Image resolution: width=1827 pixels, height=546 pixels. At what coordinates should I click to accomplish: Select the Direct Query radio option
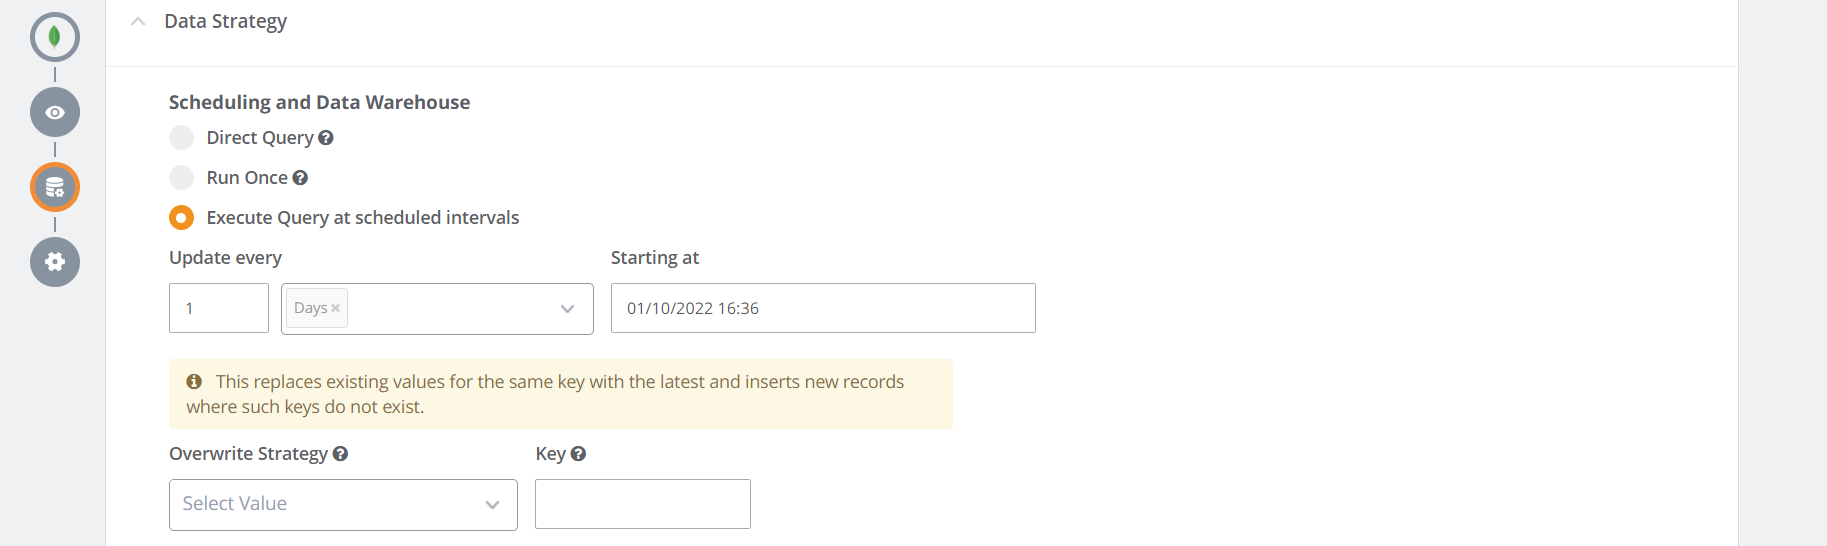pos(182,138)
